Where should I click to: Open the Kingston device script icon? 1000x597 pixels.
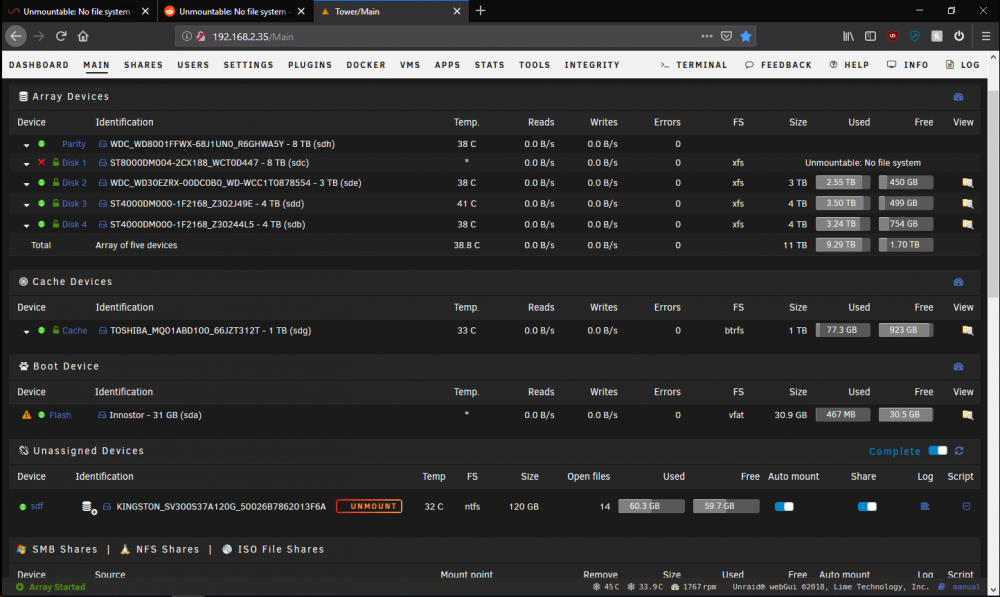pos(966,506)
